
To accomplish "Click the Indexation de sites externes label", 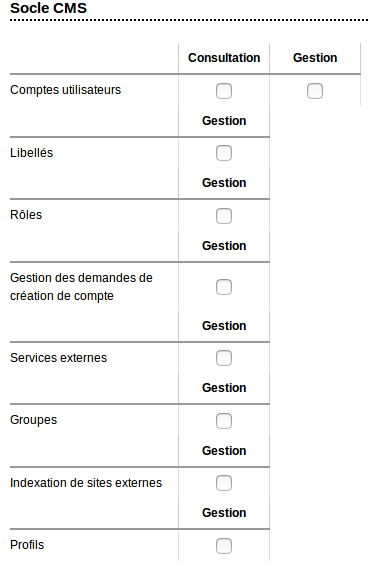I will [x=86, y=483].
